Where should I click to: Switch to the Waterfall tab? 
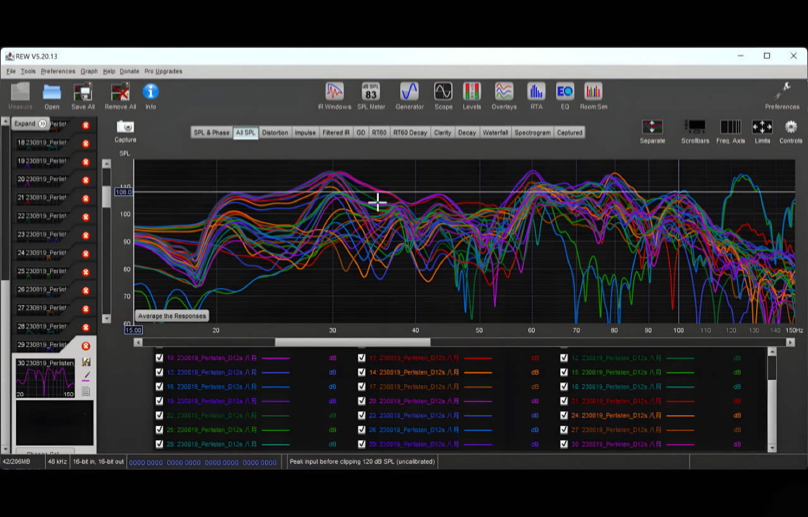[495, 132]
